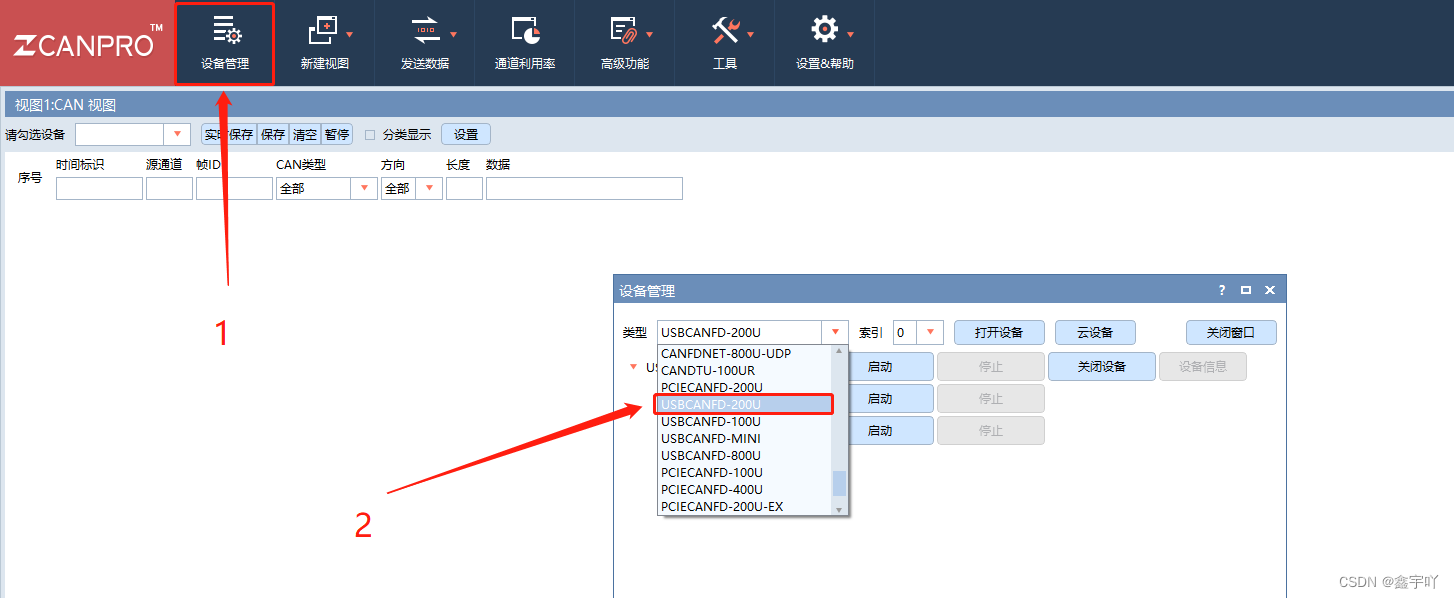Click the 实时保存 button
This screenshot has width=1454, height=598.
pyautogui.click(x=228, y=134)
